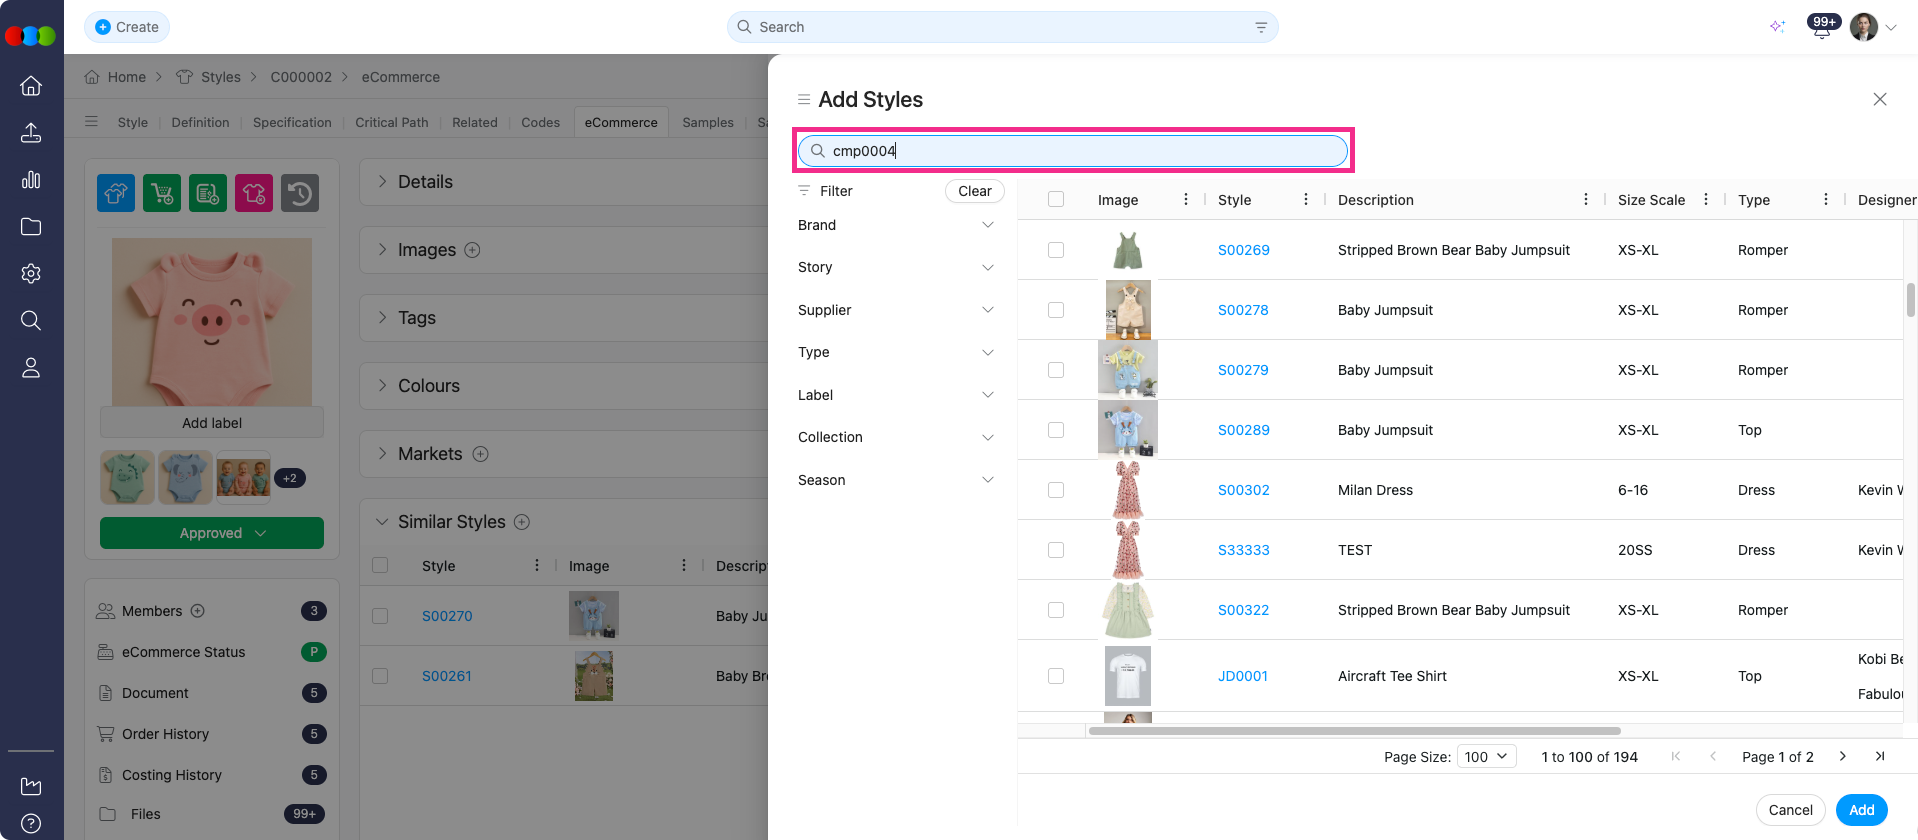Switch to the Samples tab
This screenshot has width=1918, height=840.
(x=708, y=122)
